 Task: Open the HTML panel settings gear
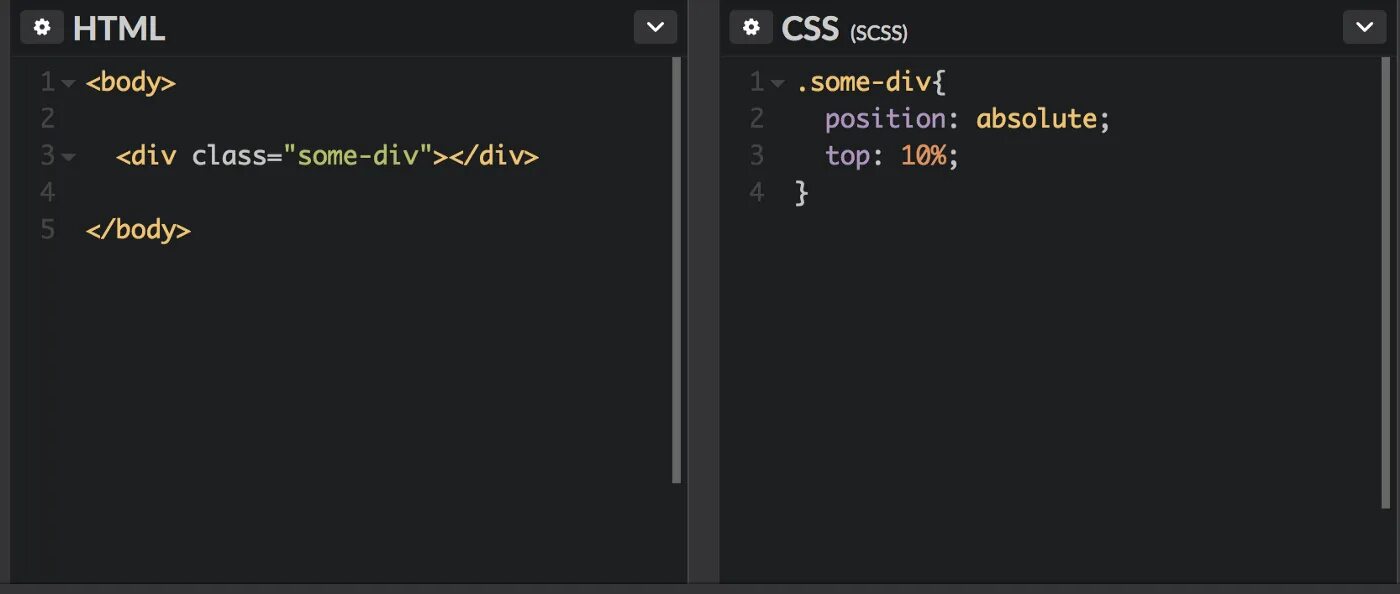(x=42, y=28)
